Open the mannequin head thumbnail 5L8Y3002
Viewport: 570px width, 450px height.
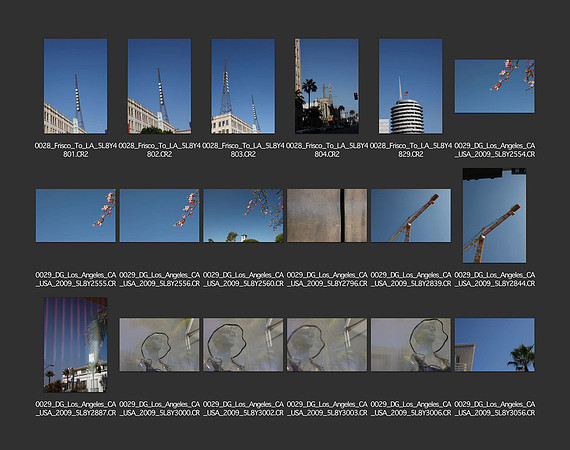243,345
